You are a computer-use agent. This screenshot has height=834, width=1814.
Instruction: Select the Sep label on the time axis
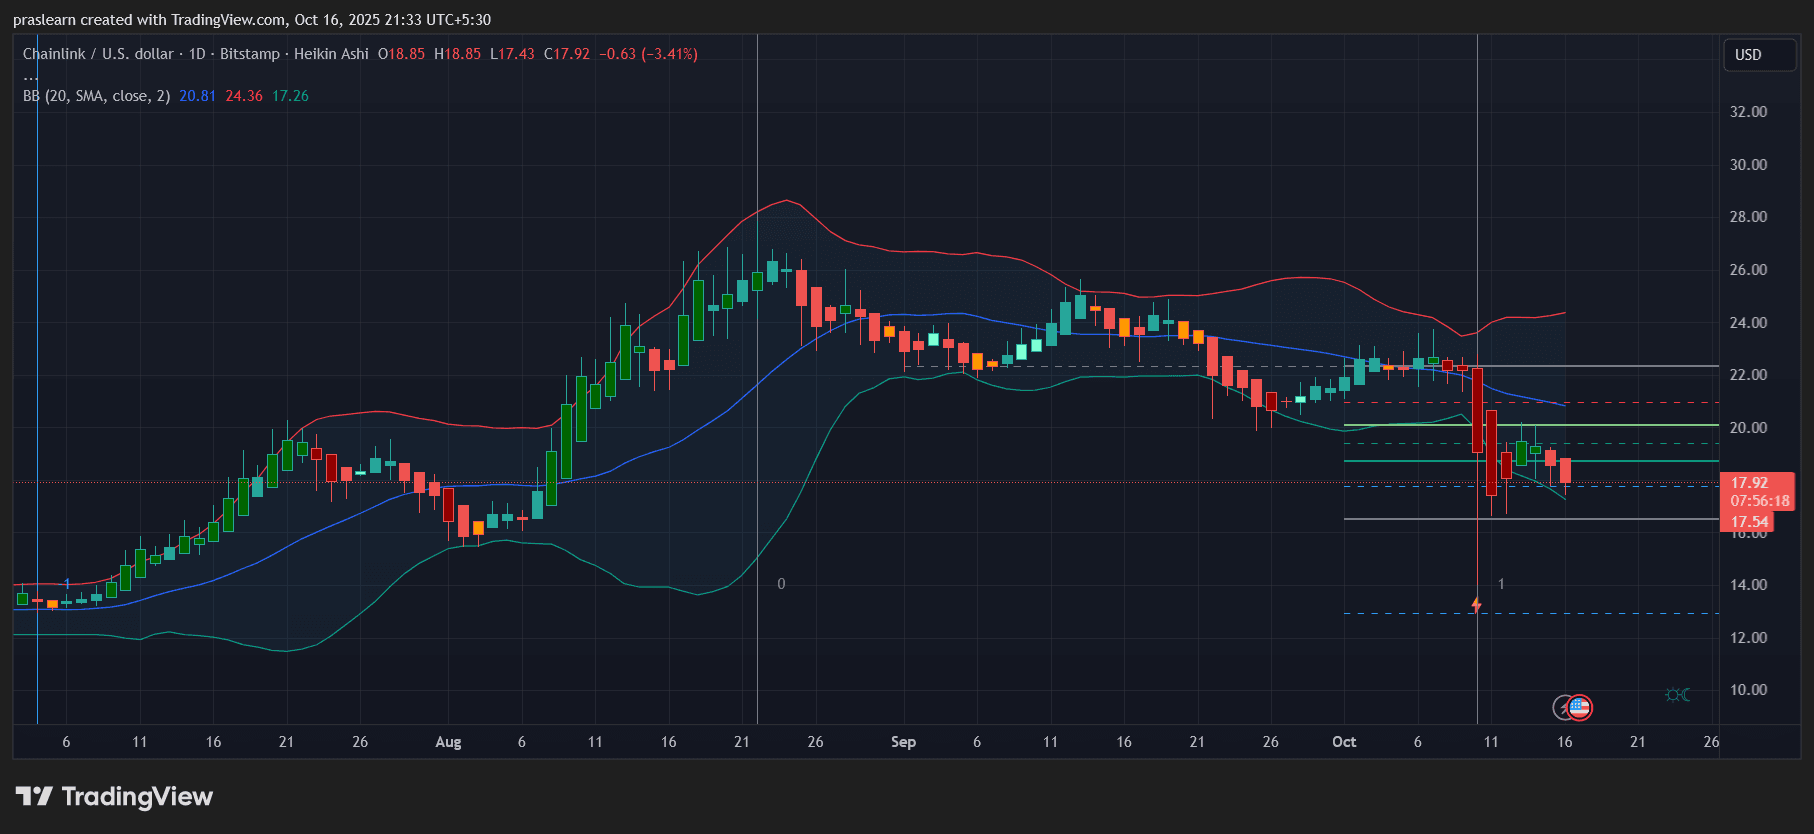(x=903, y=742)
